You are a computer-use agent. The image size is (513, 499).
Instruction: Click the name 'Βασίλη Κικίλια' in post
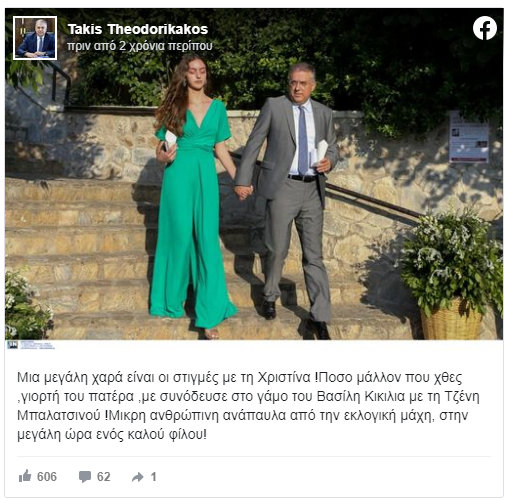[361, 397]
